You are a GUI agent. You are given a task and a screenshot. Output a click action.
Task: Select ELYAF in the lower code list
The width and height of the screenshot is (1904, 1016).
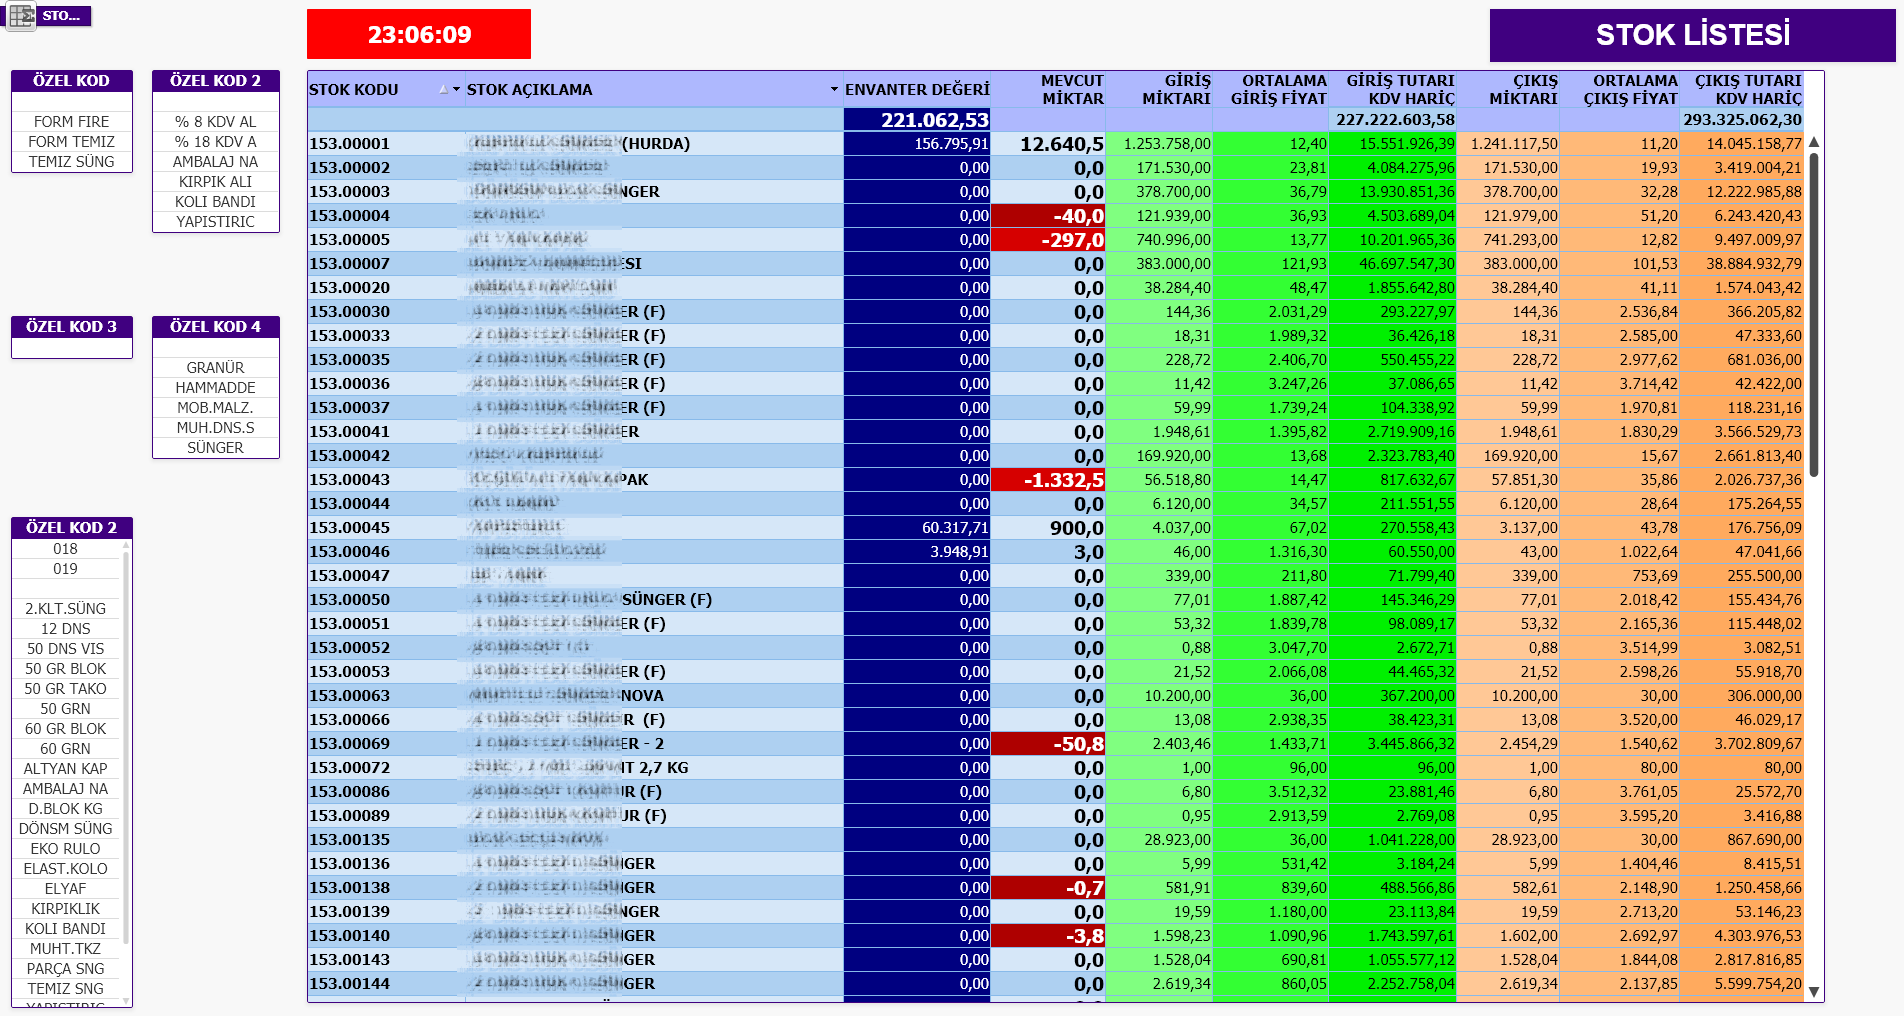click(65, 889)
